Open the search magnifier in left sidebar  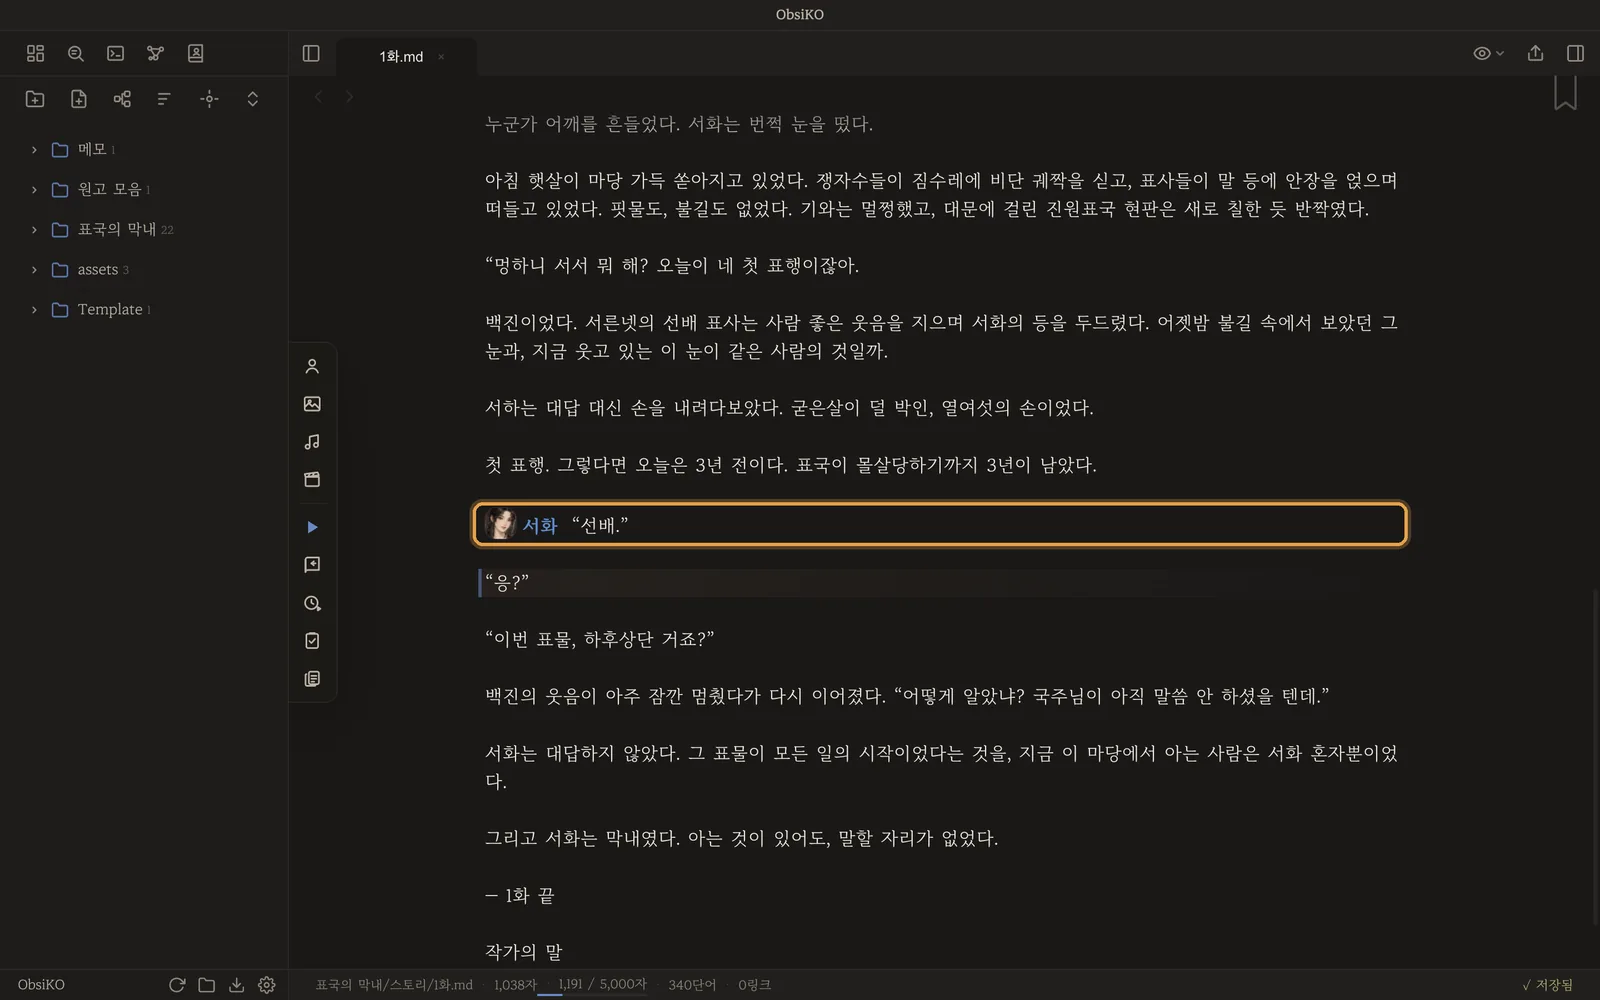coord(75,53)
